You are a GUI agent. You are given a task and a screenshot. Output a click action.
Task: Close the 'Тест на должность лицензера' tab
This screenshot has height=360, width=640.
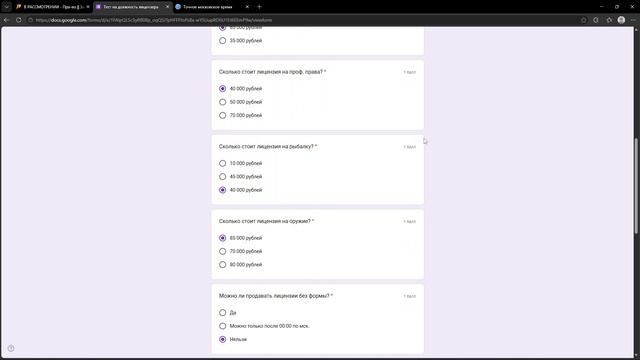click(167, 7)
